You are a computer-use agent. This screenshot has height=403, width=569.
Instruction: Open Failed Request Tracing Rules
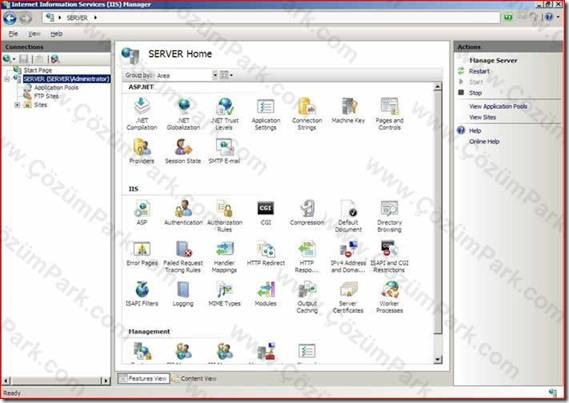click(183, 256)
